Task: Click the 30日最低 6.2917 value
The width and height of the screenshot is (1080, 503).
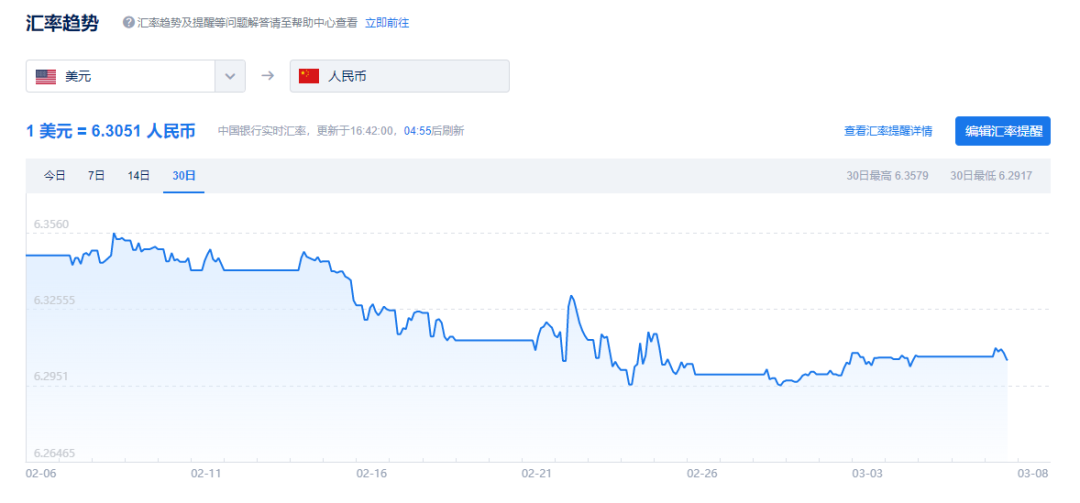Action: (991, 176)
